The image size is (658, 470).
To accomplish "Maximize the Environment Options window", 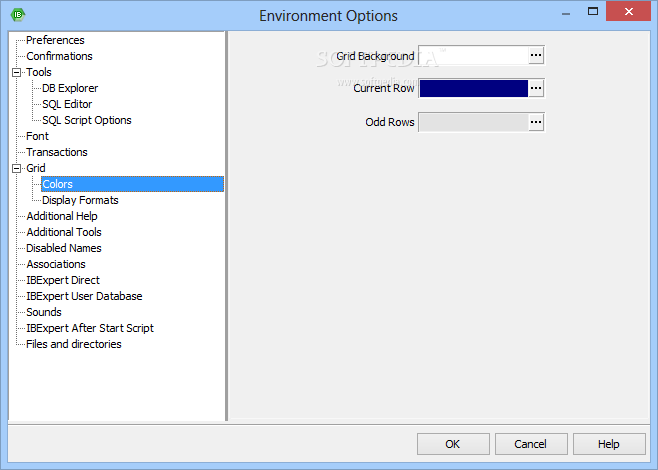I will pos(593,12).
